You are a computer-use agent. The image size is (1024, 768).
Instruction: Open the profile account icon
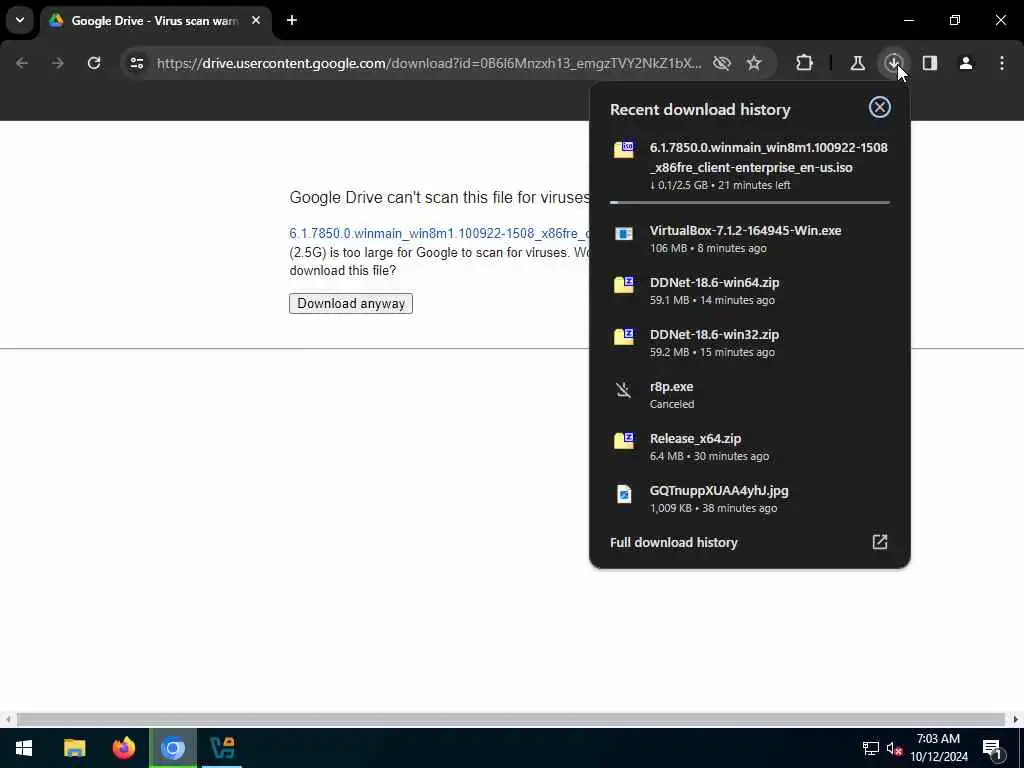point(966,63)
